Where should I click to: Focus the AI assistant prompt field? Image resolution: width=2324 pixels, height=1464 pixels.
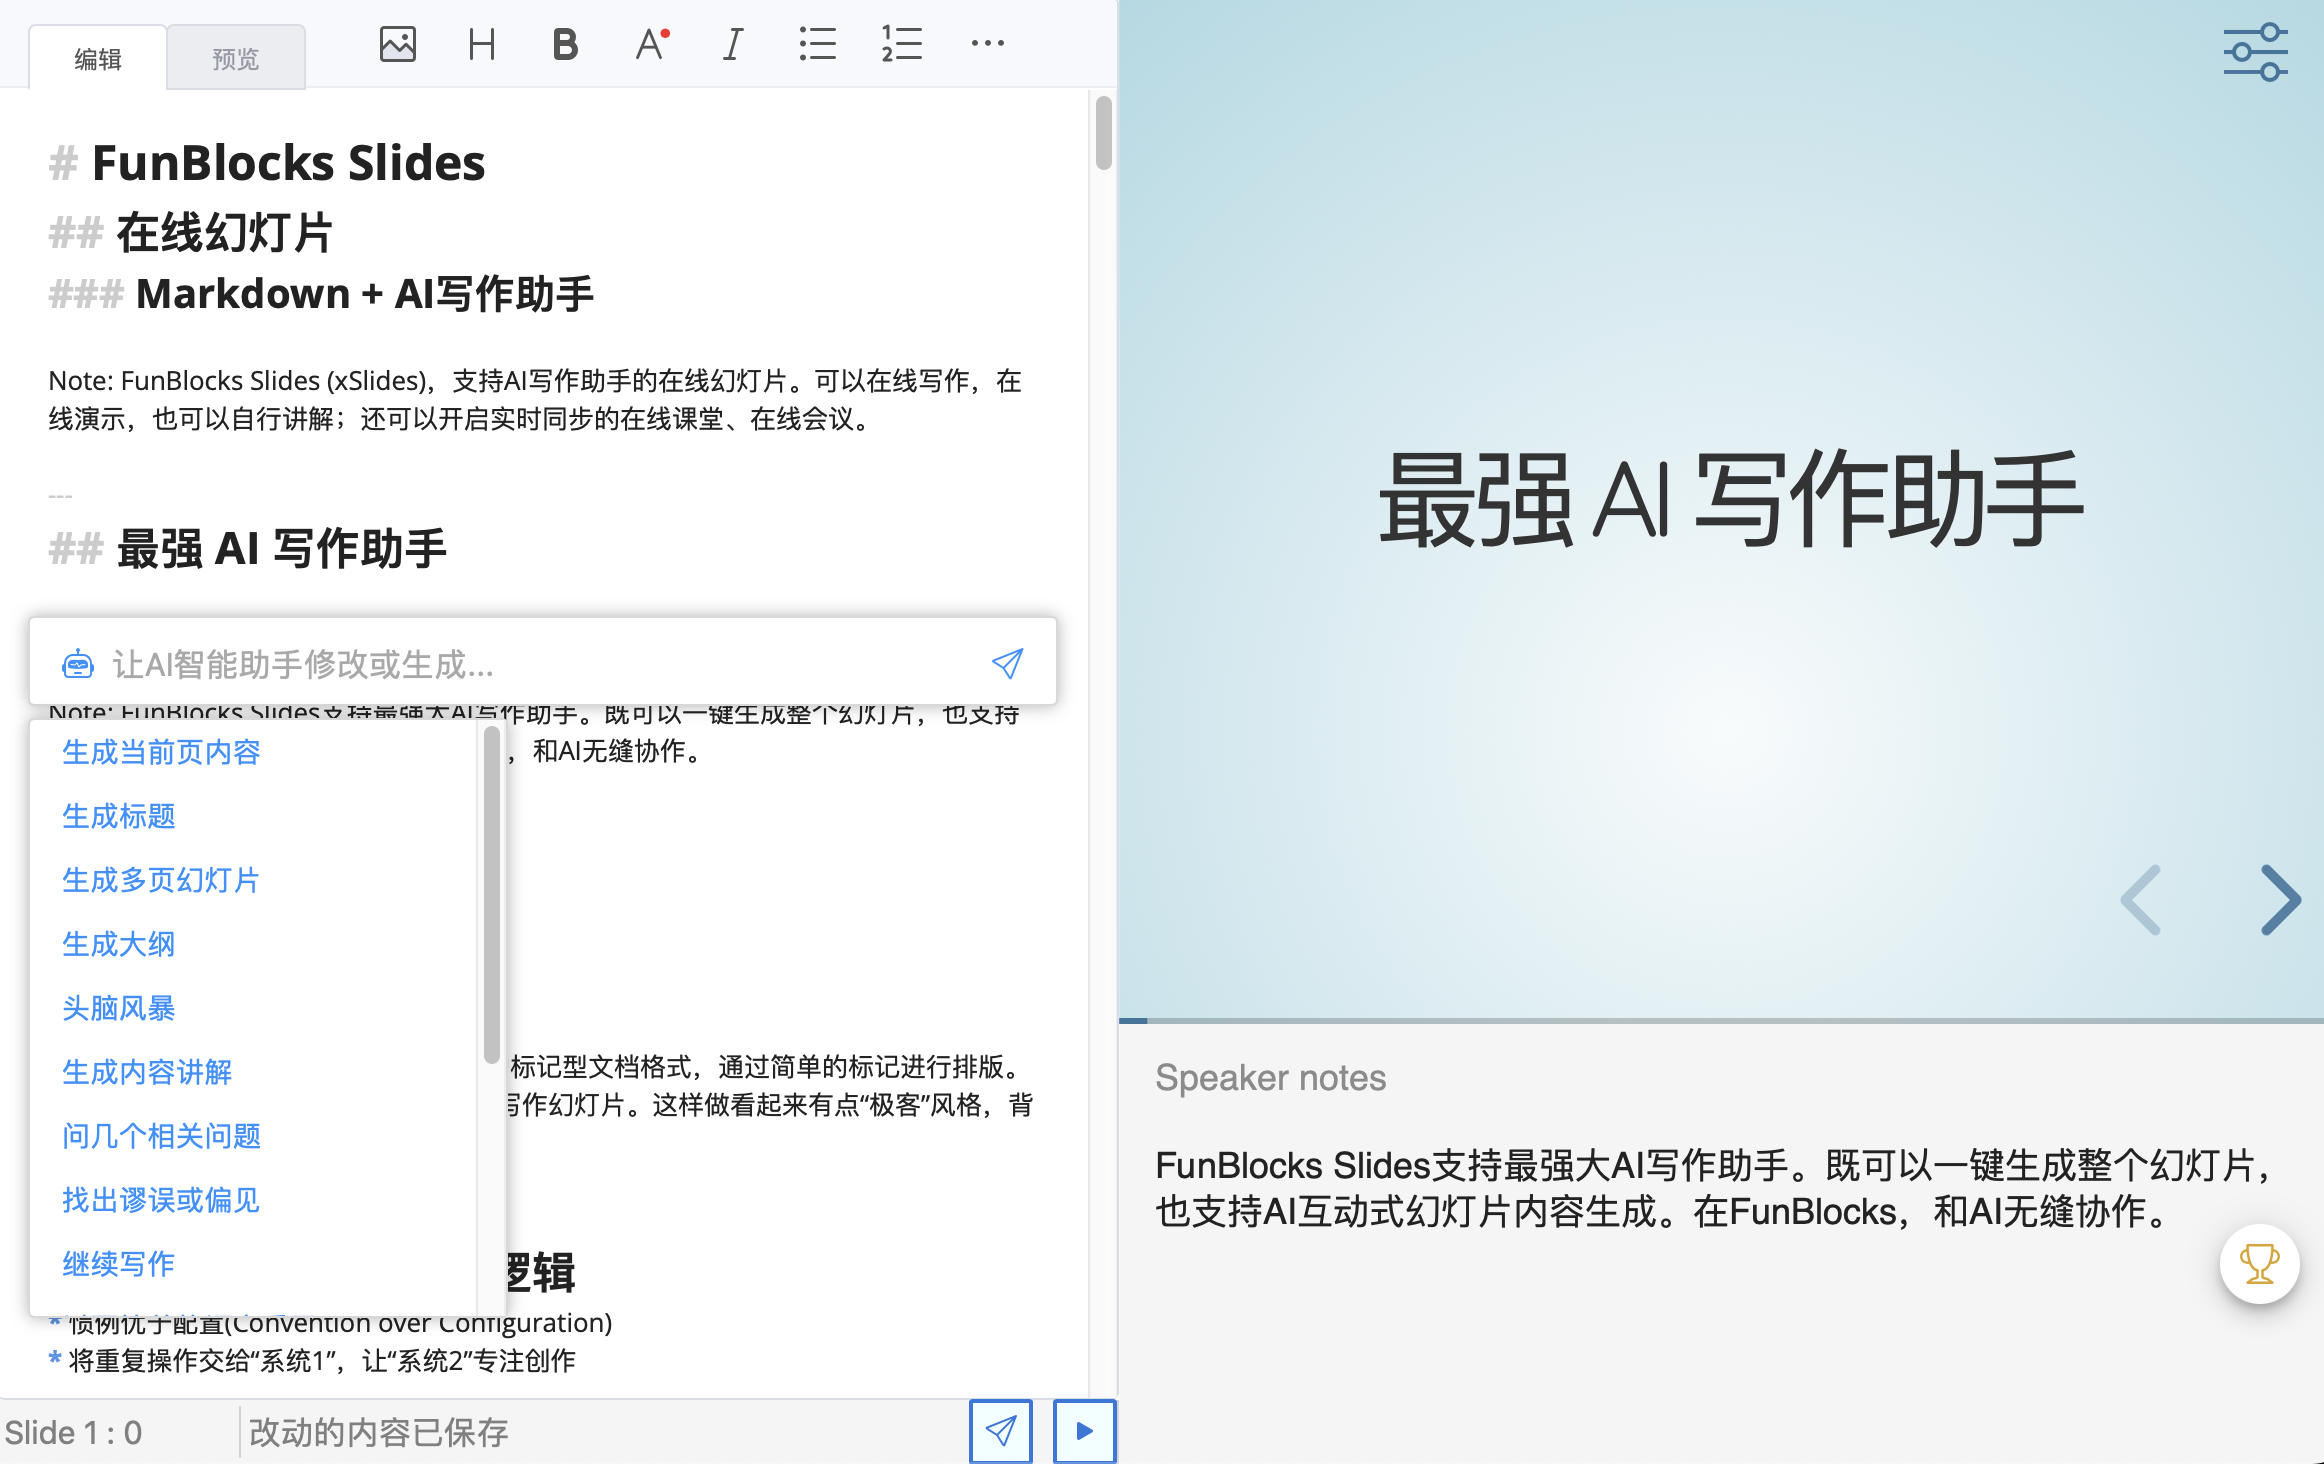tap(542, 664)
